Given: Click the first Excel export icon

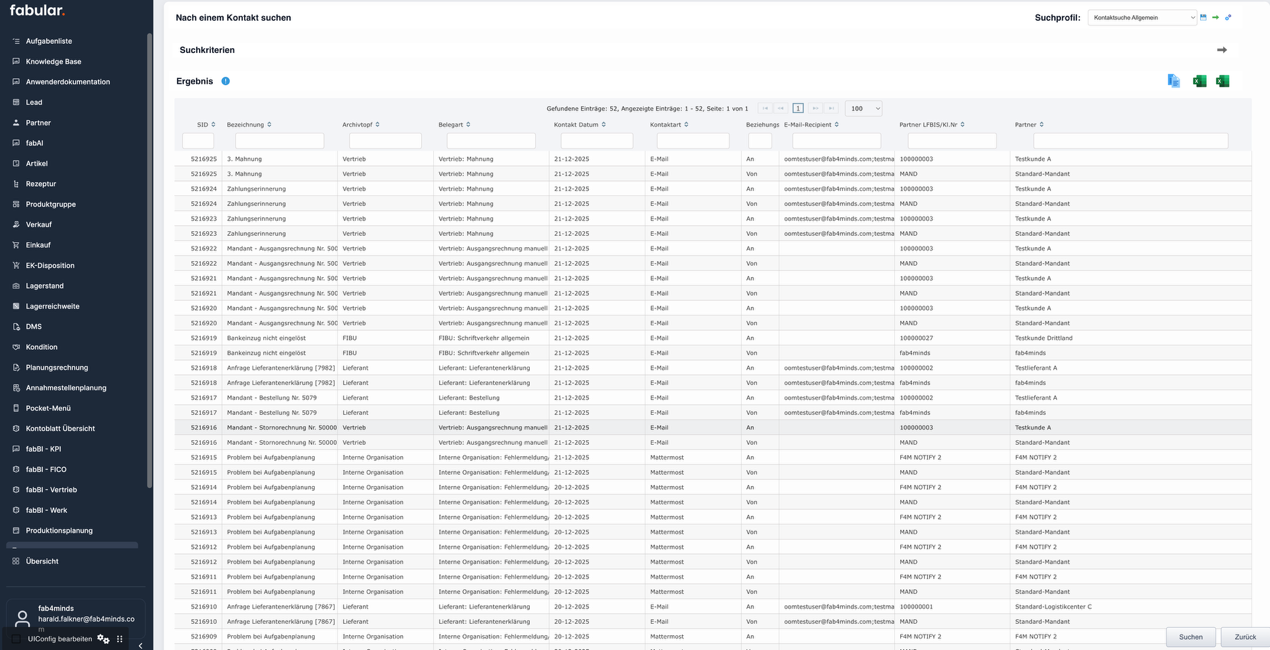Looking at the screenshot, I should pyautogui.click(x=1199, y=81).
